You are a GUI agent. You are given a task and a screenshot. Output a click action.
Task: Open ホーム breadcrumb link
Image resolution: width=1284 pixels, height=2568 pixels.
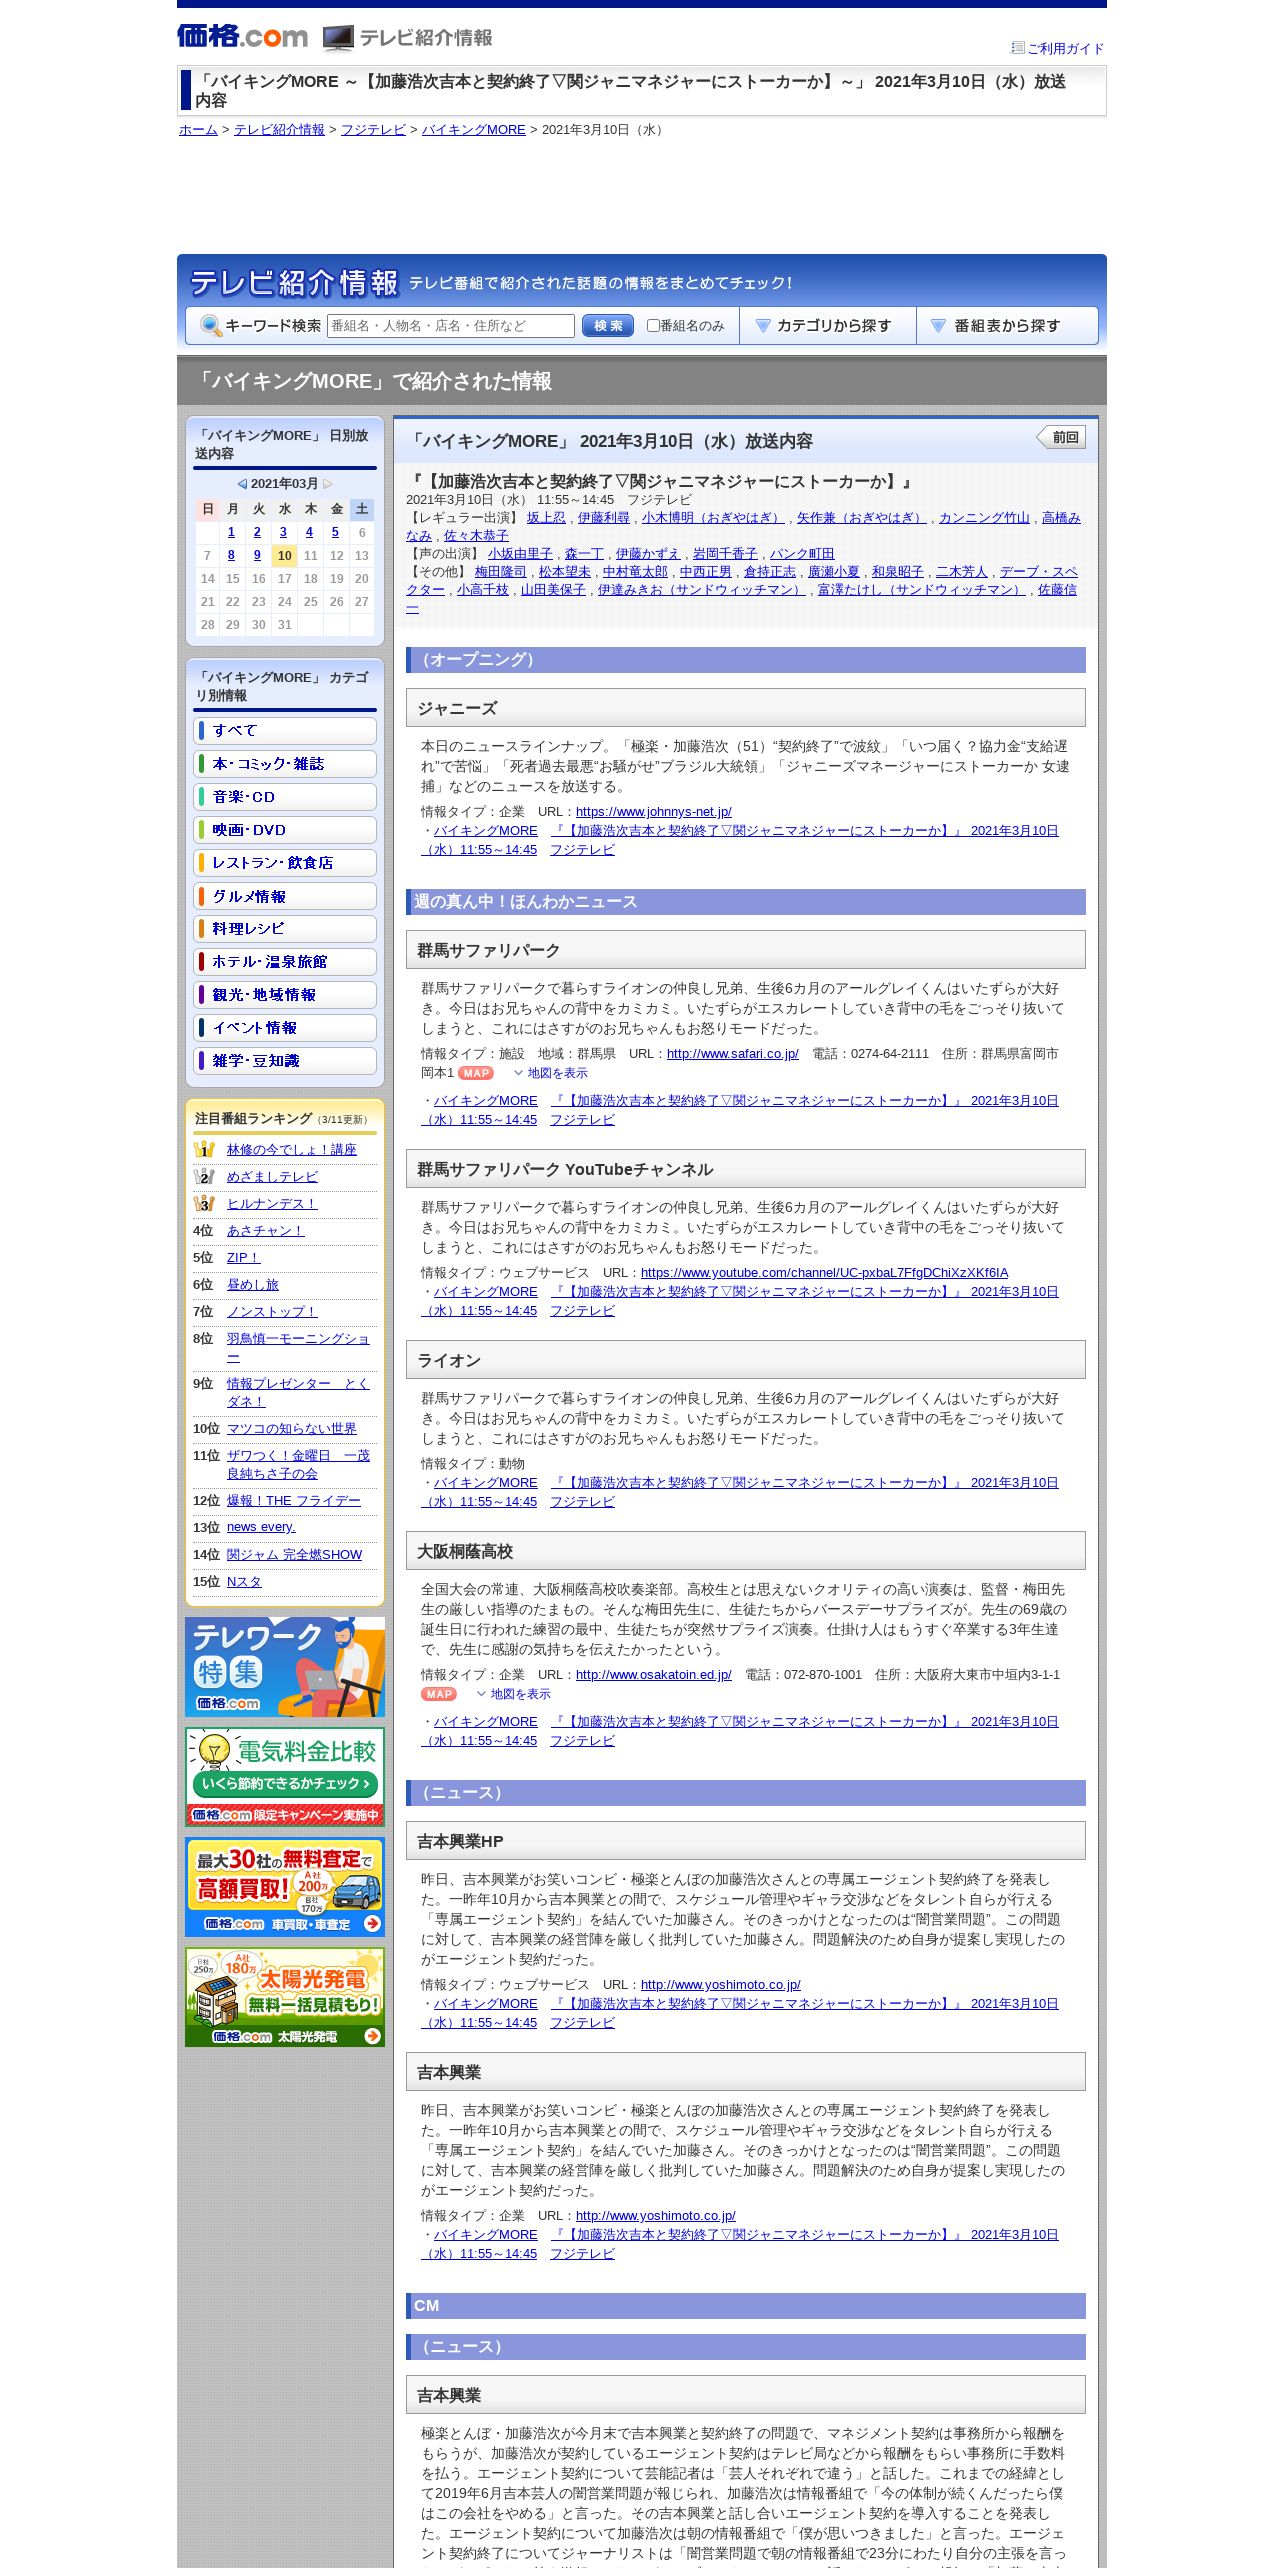pyautogui.click(x=198, y=130)
